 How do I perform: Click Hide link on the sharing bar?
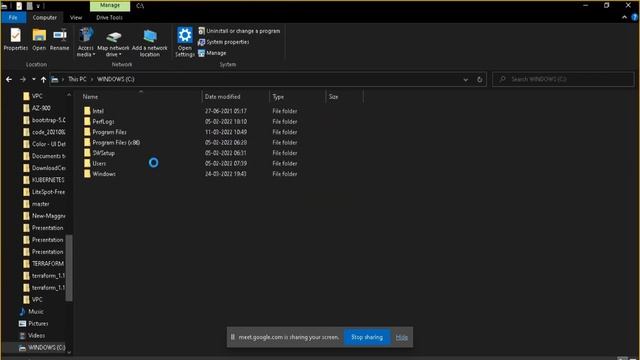pyautogui.click(x=402, y=337)
